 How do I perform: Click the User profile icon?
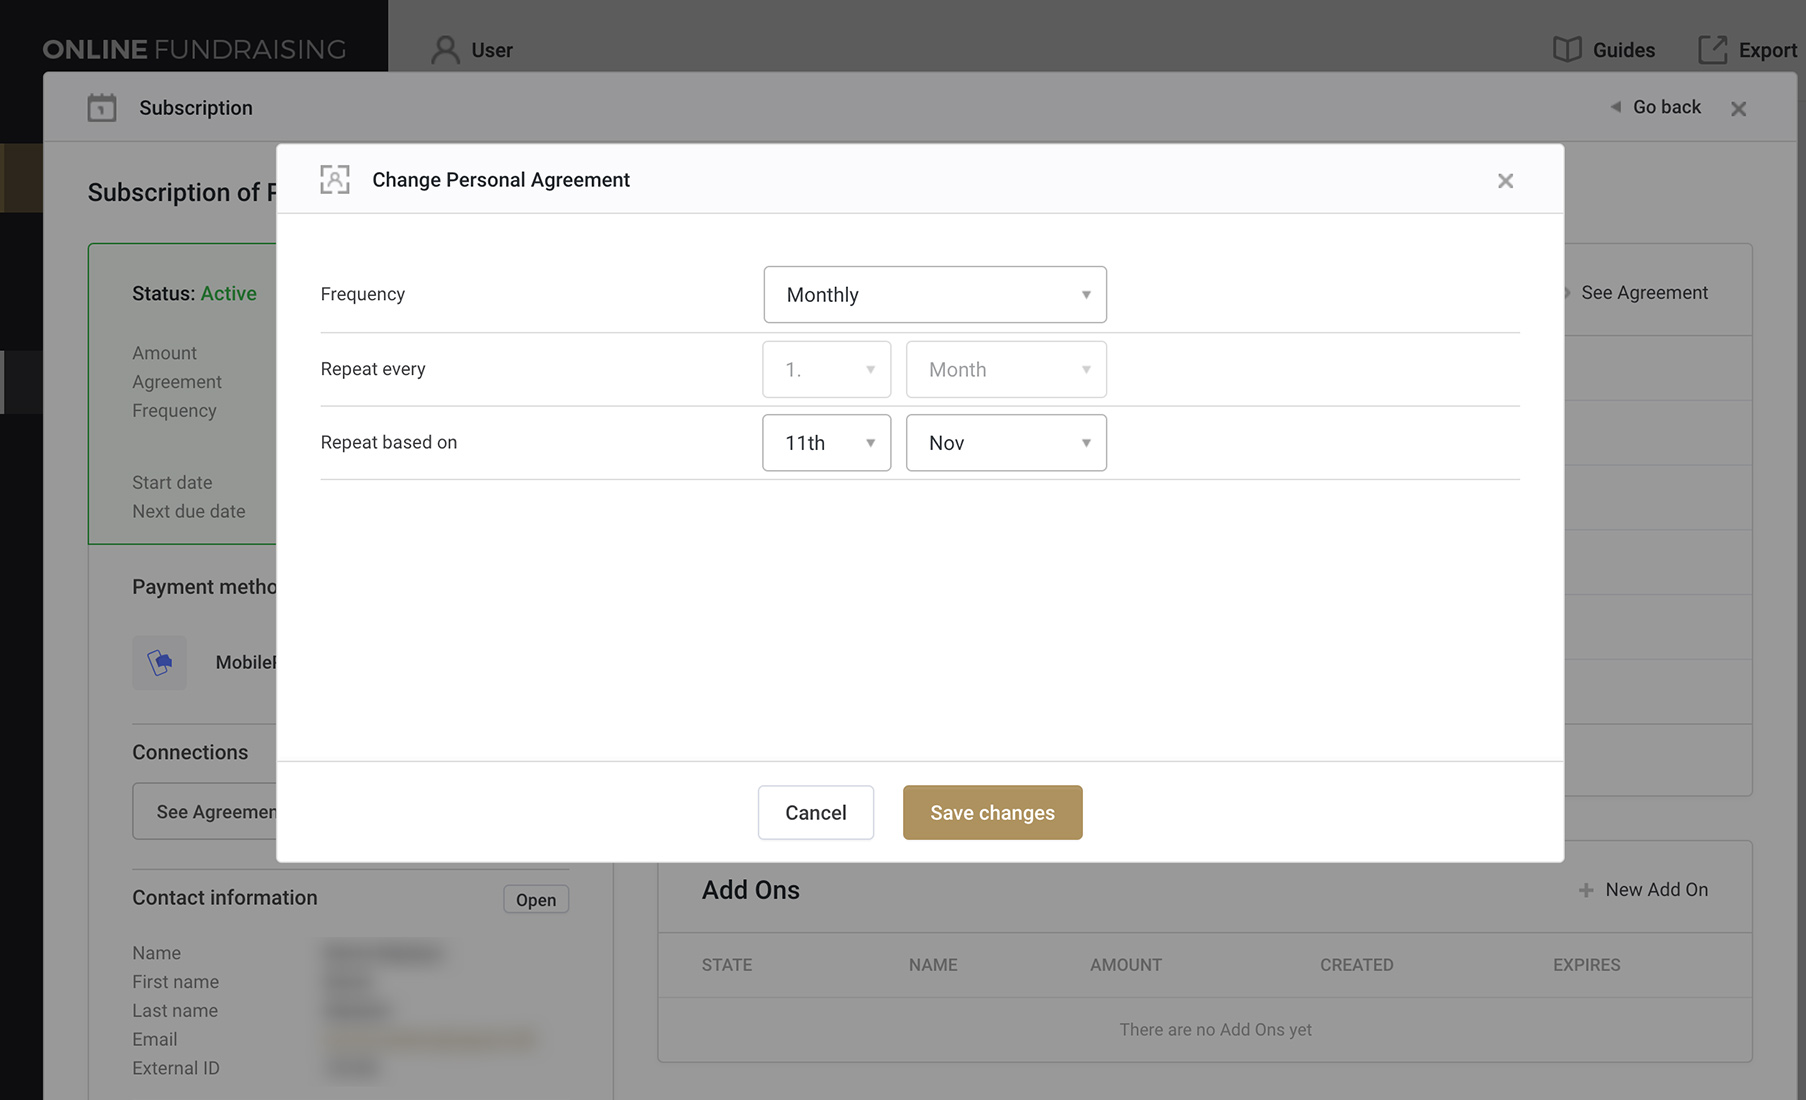point(445,50)
